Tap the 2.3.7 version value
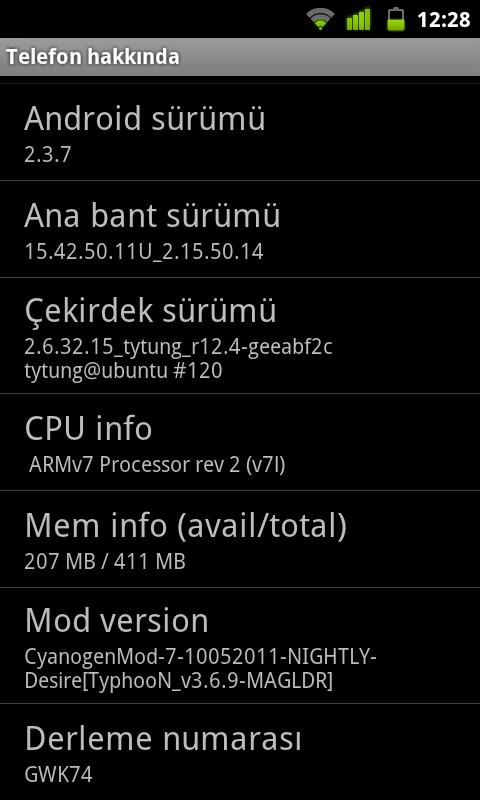The width and height of the screenshot is (480, 800). tap(47, 155)
